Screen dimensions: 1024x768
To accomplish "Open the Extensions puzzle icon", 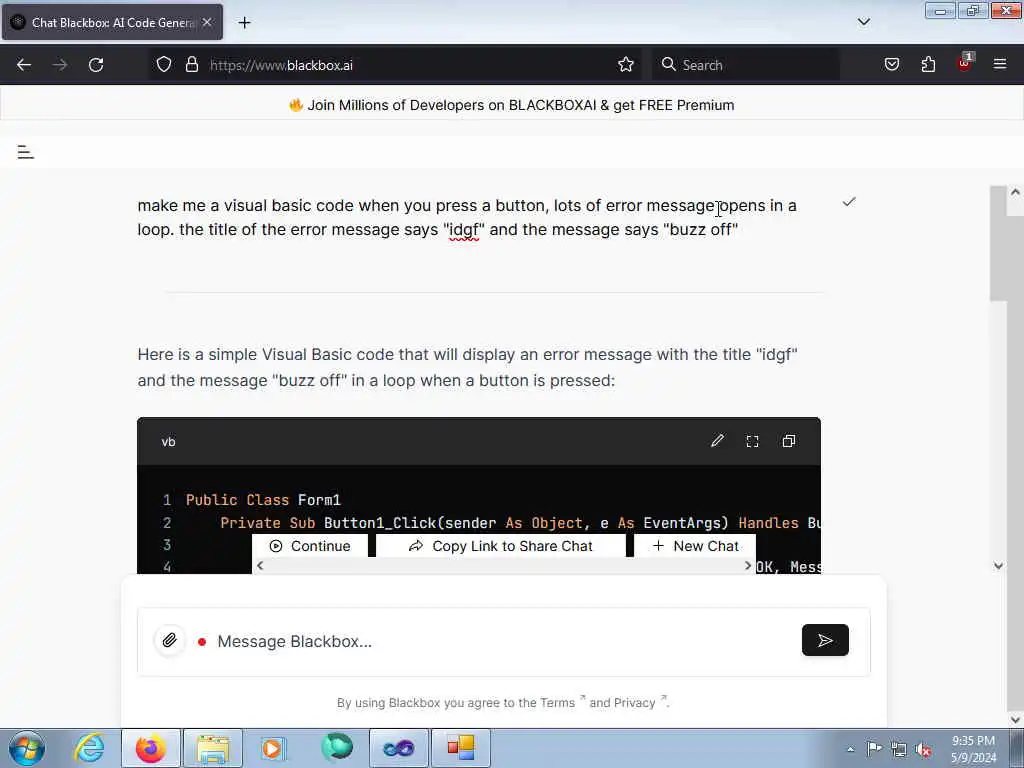I will (x=928, y=65).
